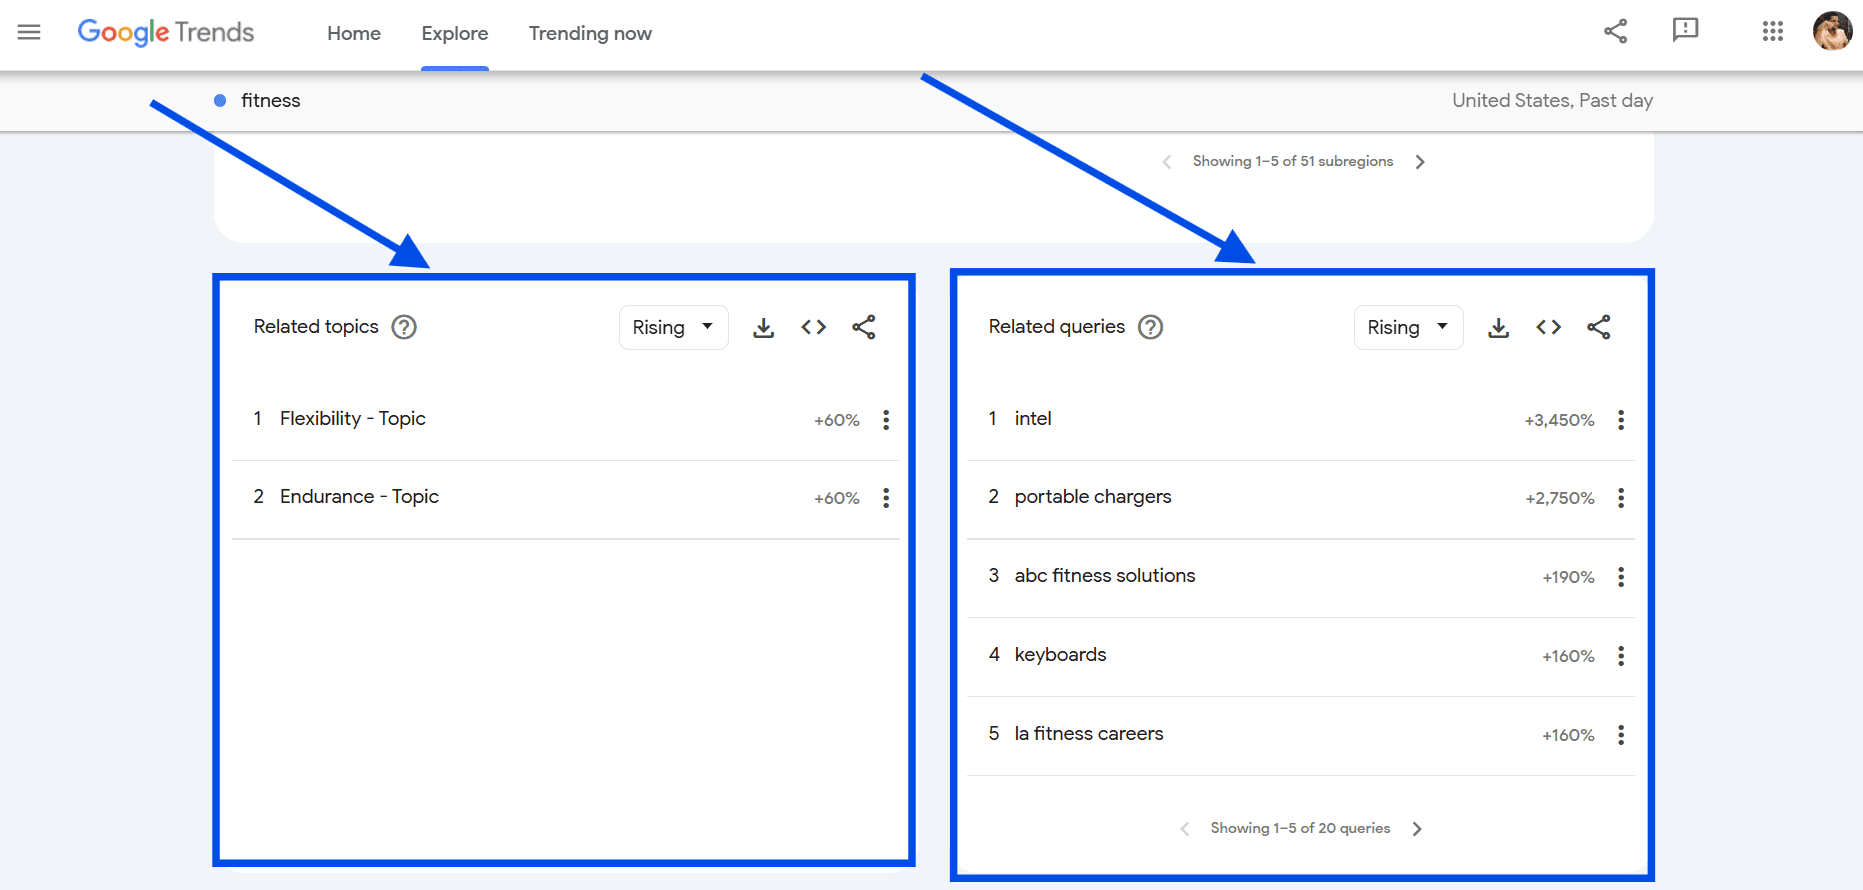Click the share icon in the header

click(x=1616, y=31)
